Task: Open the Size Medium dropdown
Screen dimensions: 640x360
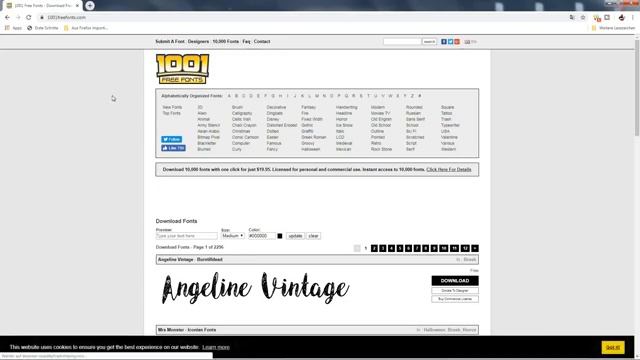Action: pos(233,236)
